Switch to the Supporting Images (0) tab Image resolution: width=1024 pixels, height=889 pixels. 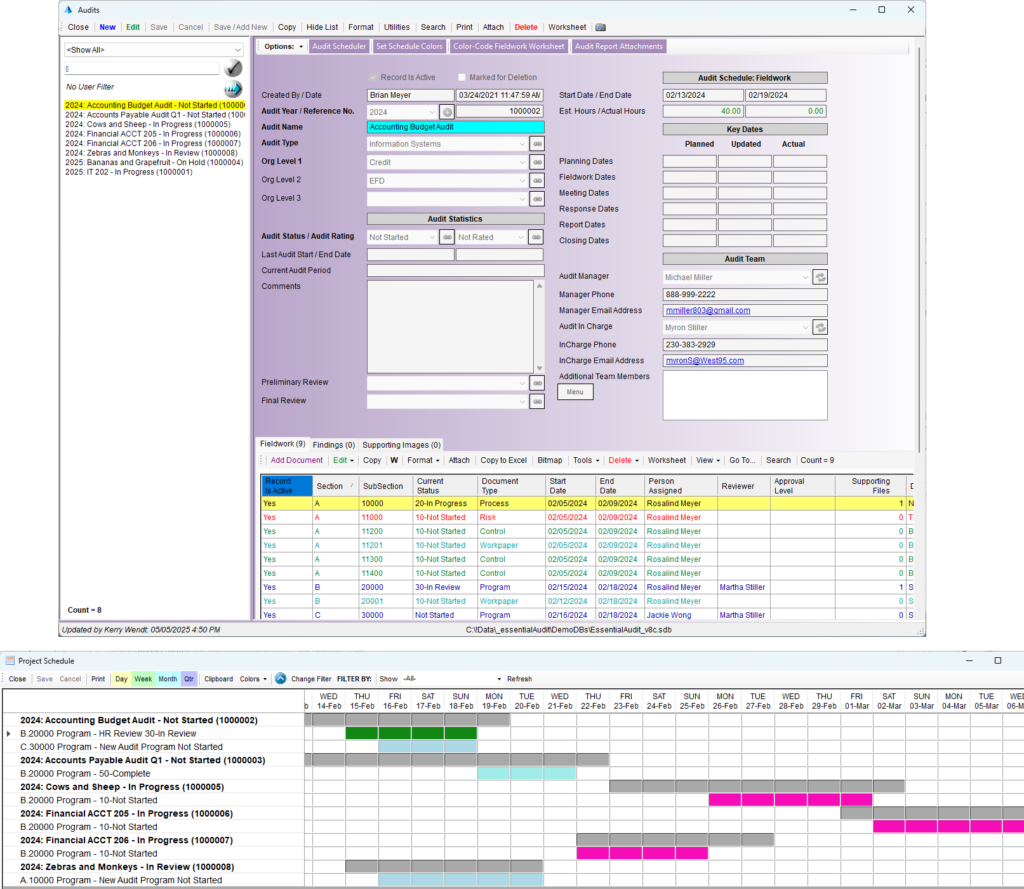click(x=402, y=445)
